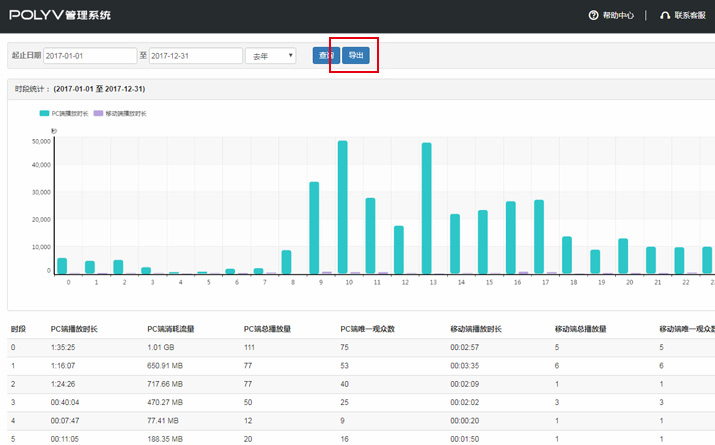The width and height of the screenshot is (715, 445).
Task: Click the chart bar at hour 9
Action: (x=314, y=228)
